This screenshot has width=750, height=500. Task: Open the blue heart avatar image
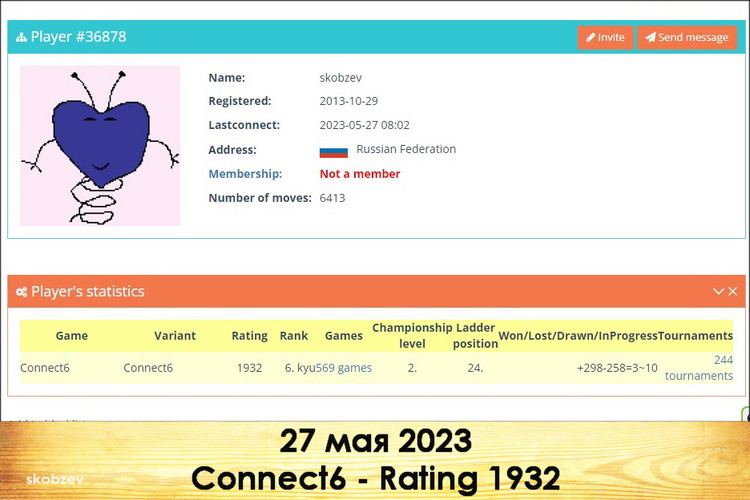tap(100, 145)
